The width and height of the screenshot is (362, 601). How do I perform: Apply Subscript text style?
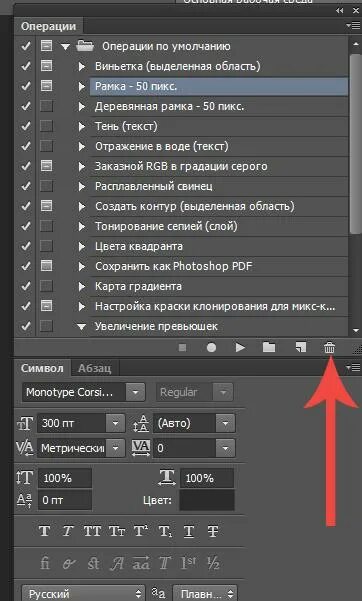click(x=165, y=531)
